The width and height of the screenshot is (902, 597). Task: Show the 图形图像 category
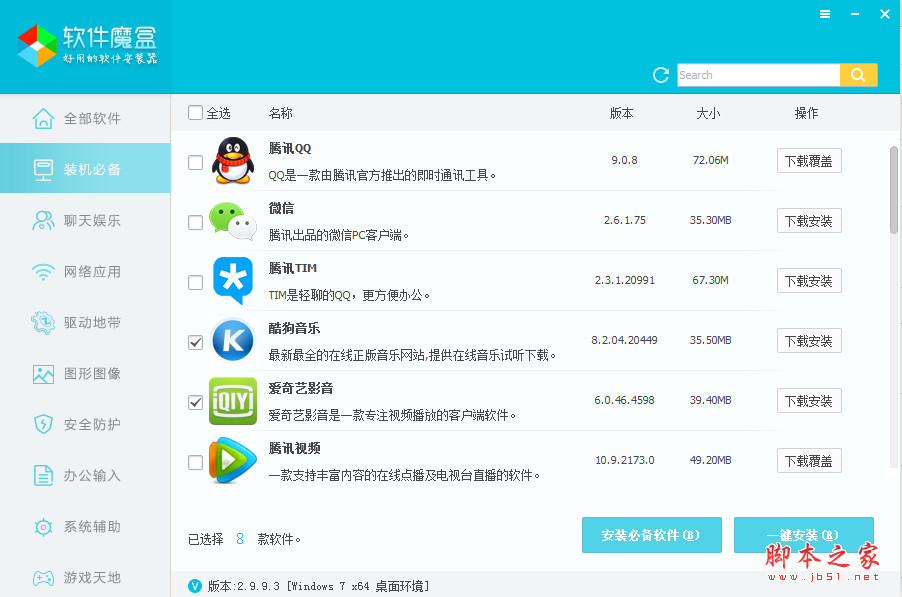[85, 374]
